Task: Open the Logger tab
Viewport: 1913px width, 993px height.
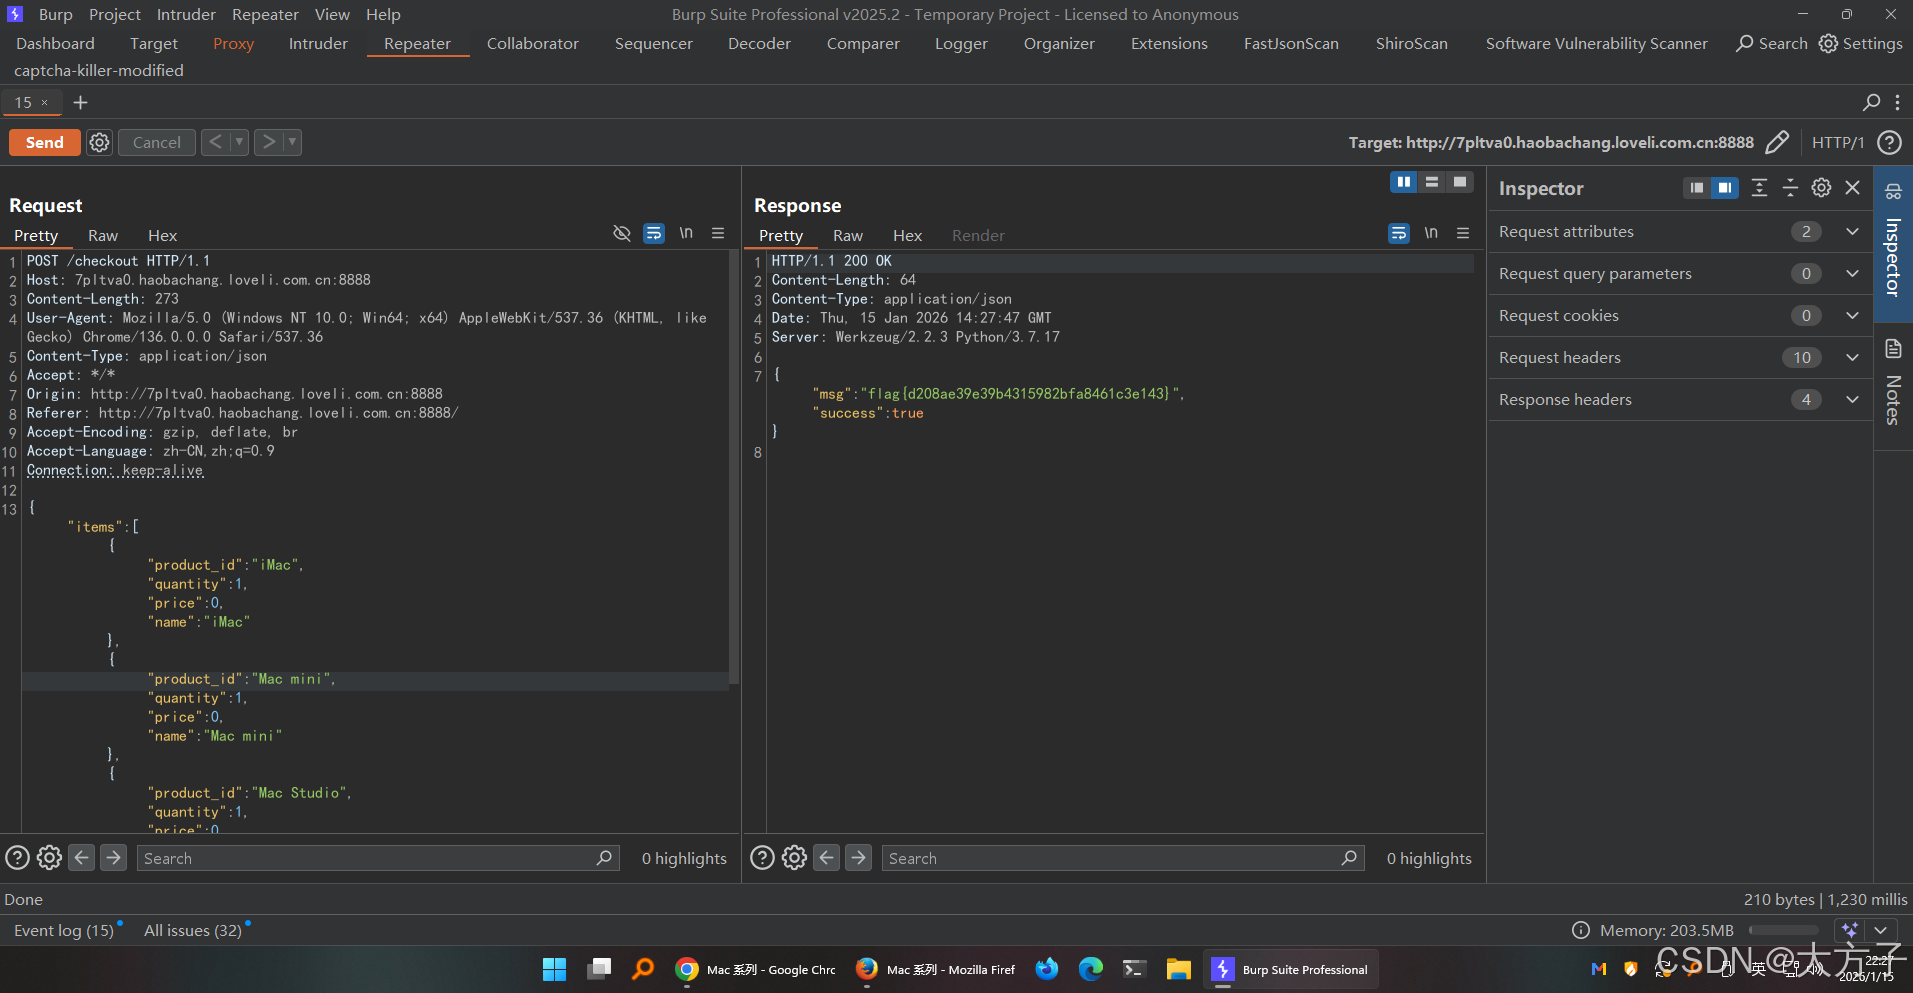Action: (x=961, y=44)
